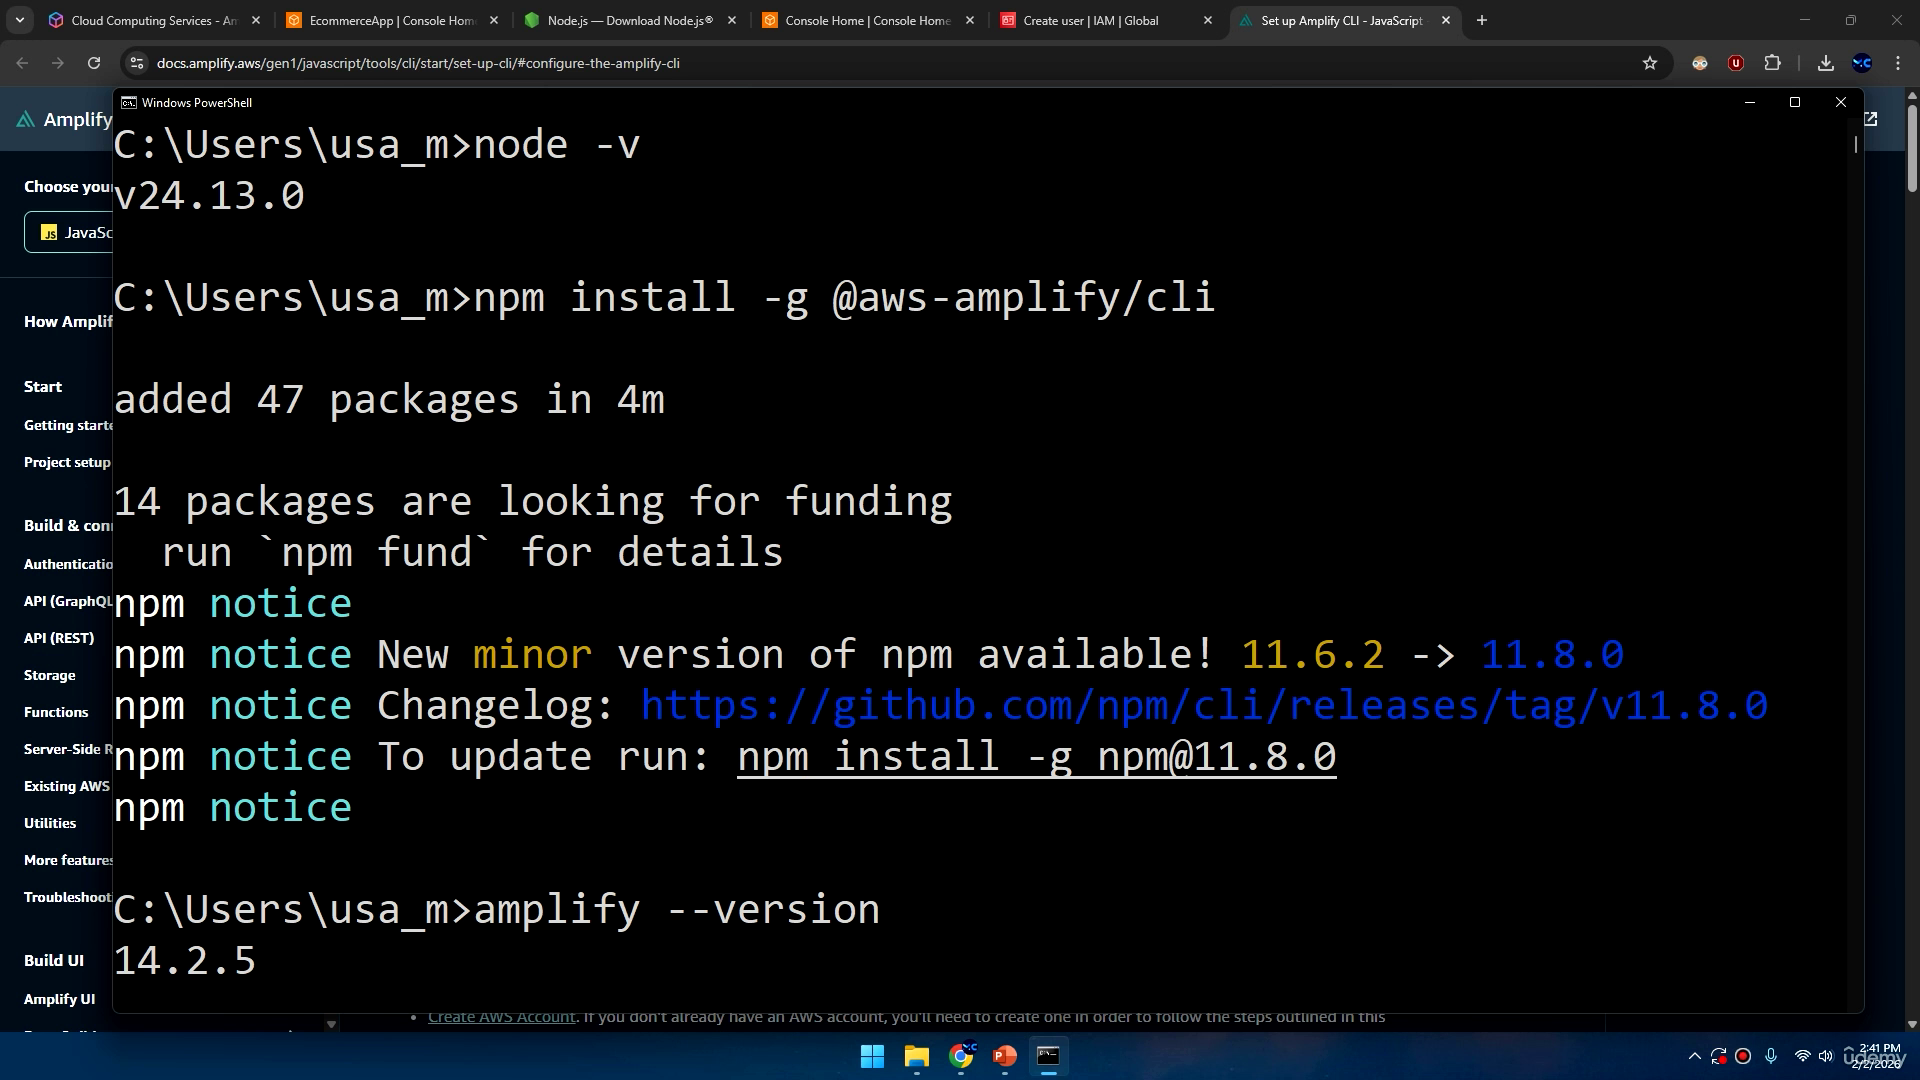Image resolution: width=1920 pixels, height=1080 pixels.
Task: Open the volume control tray icon
Action: pyautogui.click(x=1826, y=1056)
